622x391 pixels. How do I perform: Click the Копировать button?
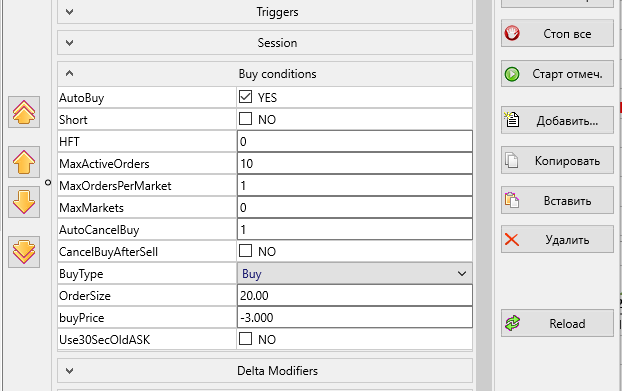click(557, 160)
